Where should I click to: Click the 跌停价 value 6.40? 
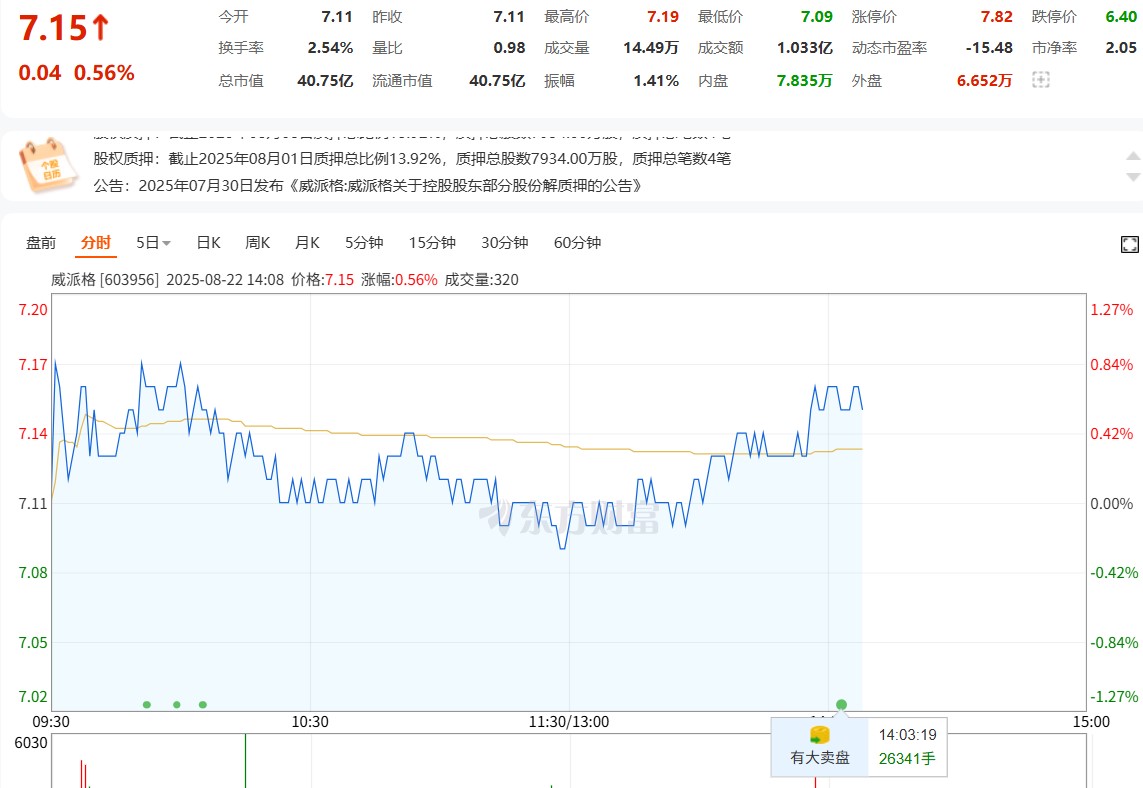point(1121,16)
